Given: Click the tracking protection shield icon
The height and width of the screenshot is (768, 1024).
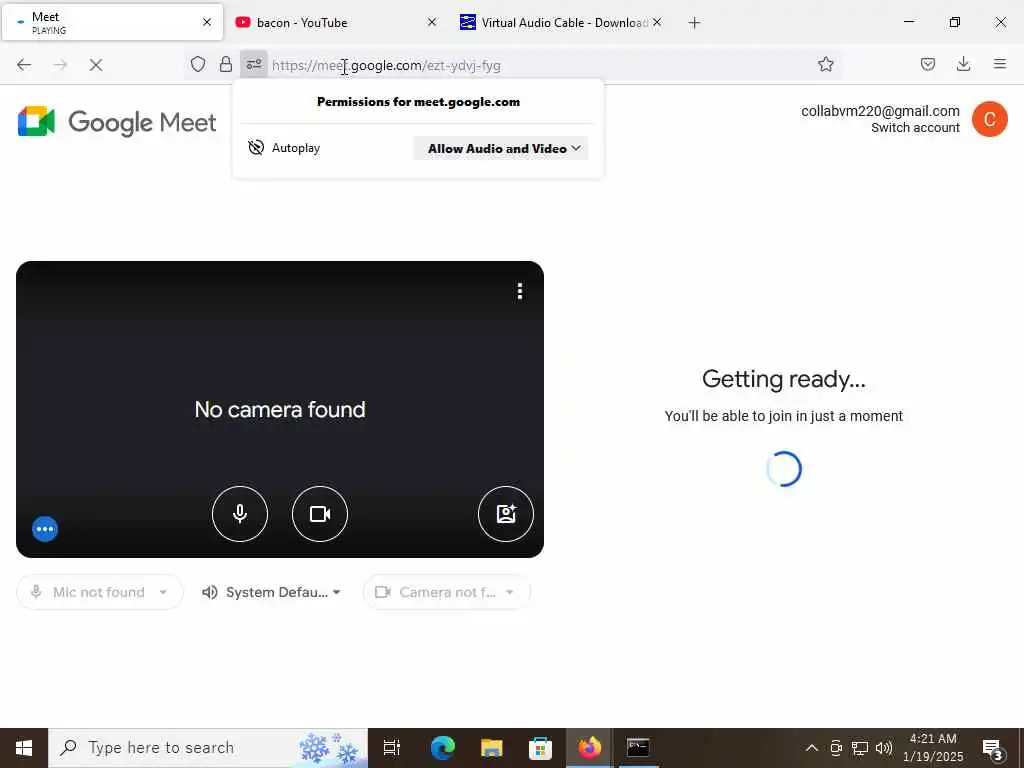Looking at the screenshot, I should pyautogui.click(x=198, y=65).
